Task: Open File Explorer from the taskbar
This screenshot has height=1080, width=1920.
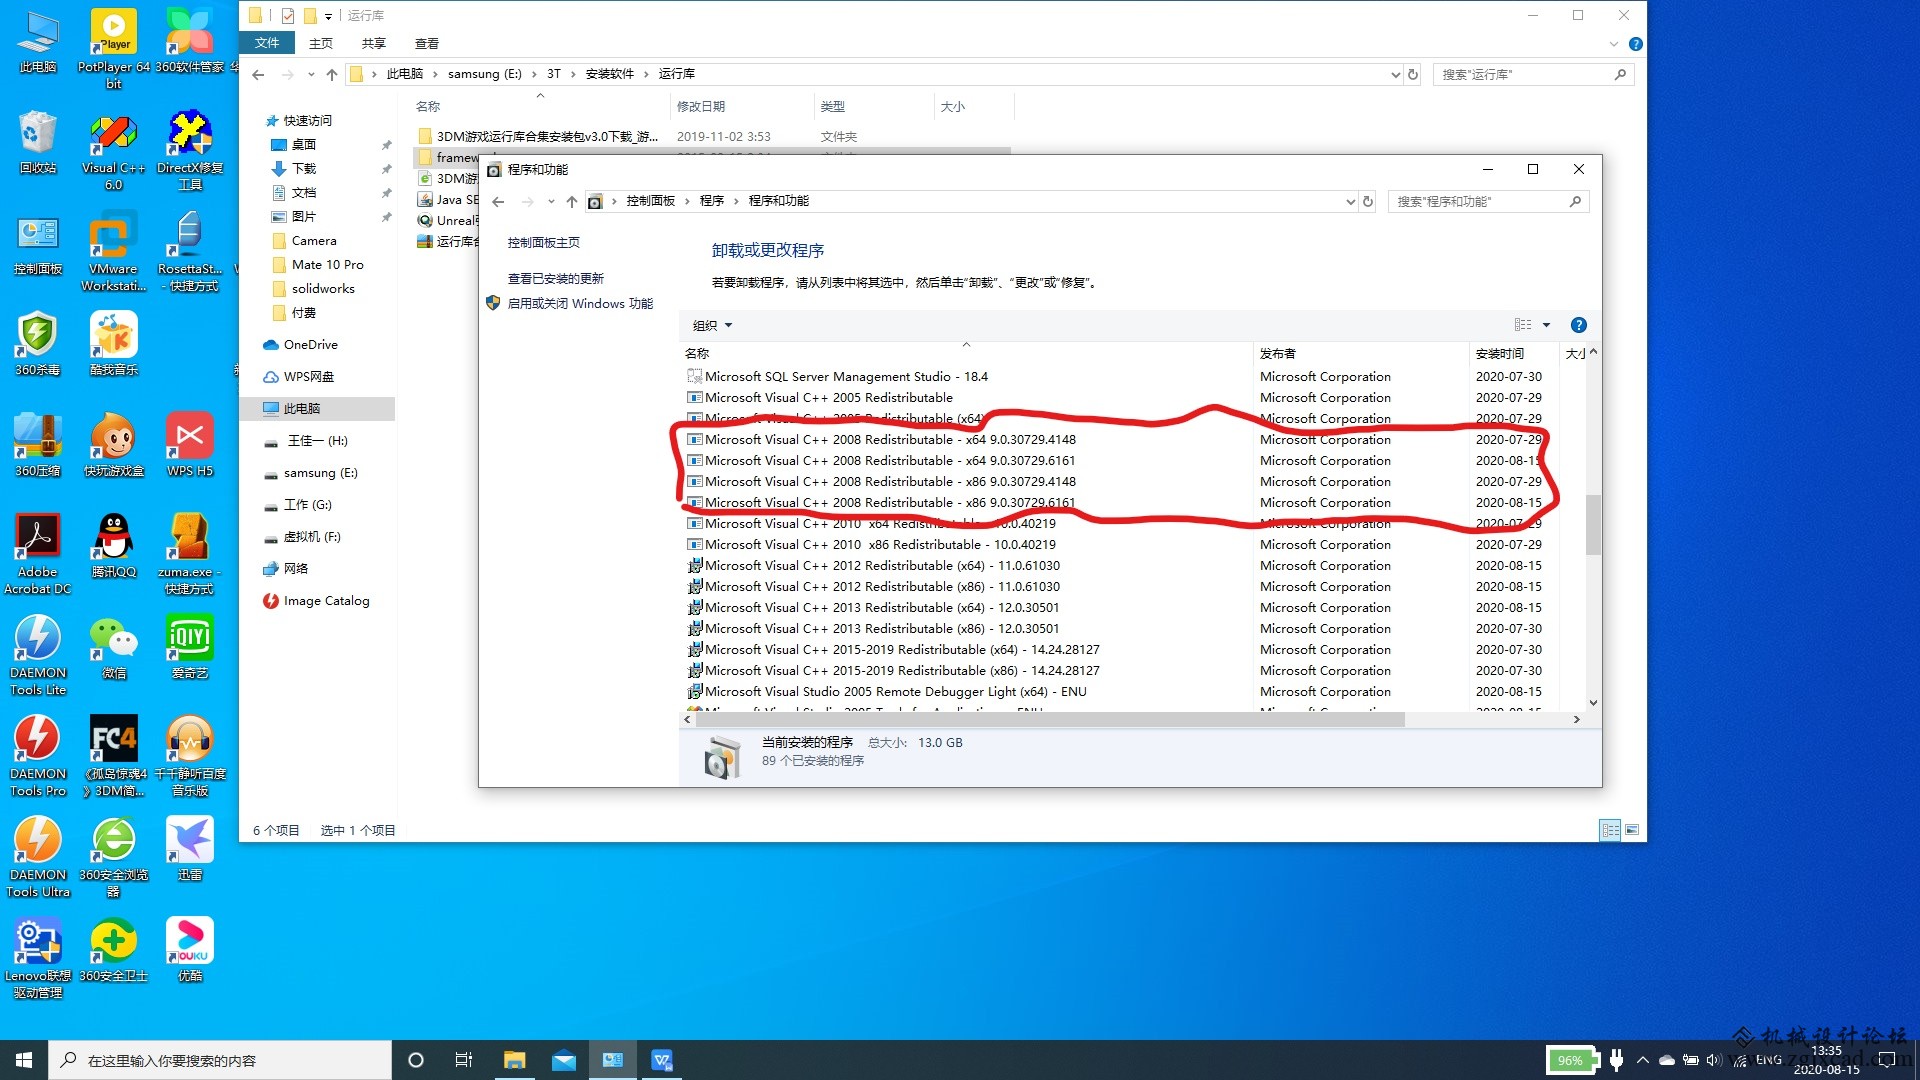Action: 514,1060
